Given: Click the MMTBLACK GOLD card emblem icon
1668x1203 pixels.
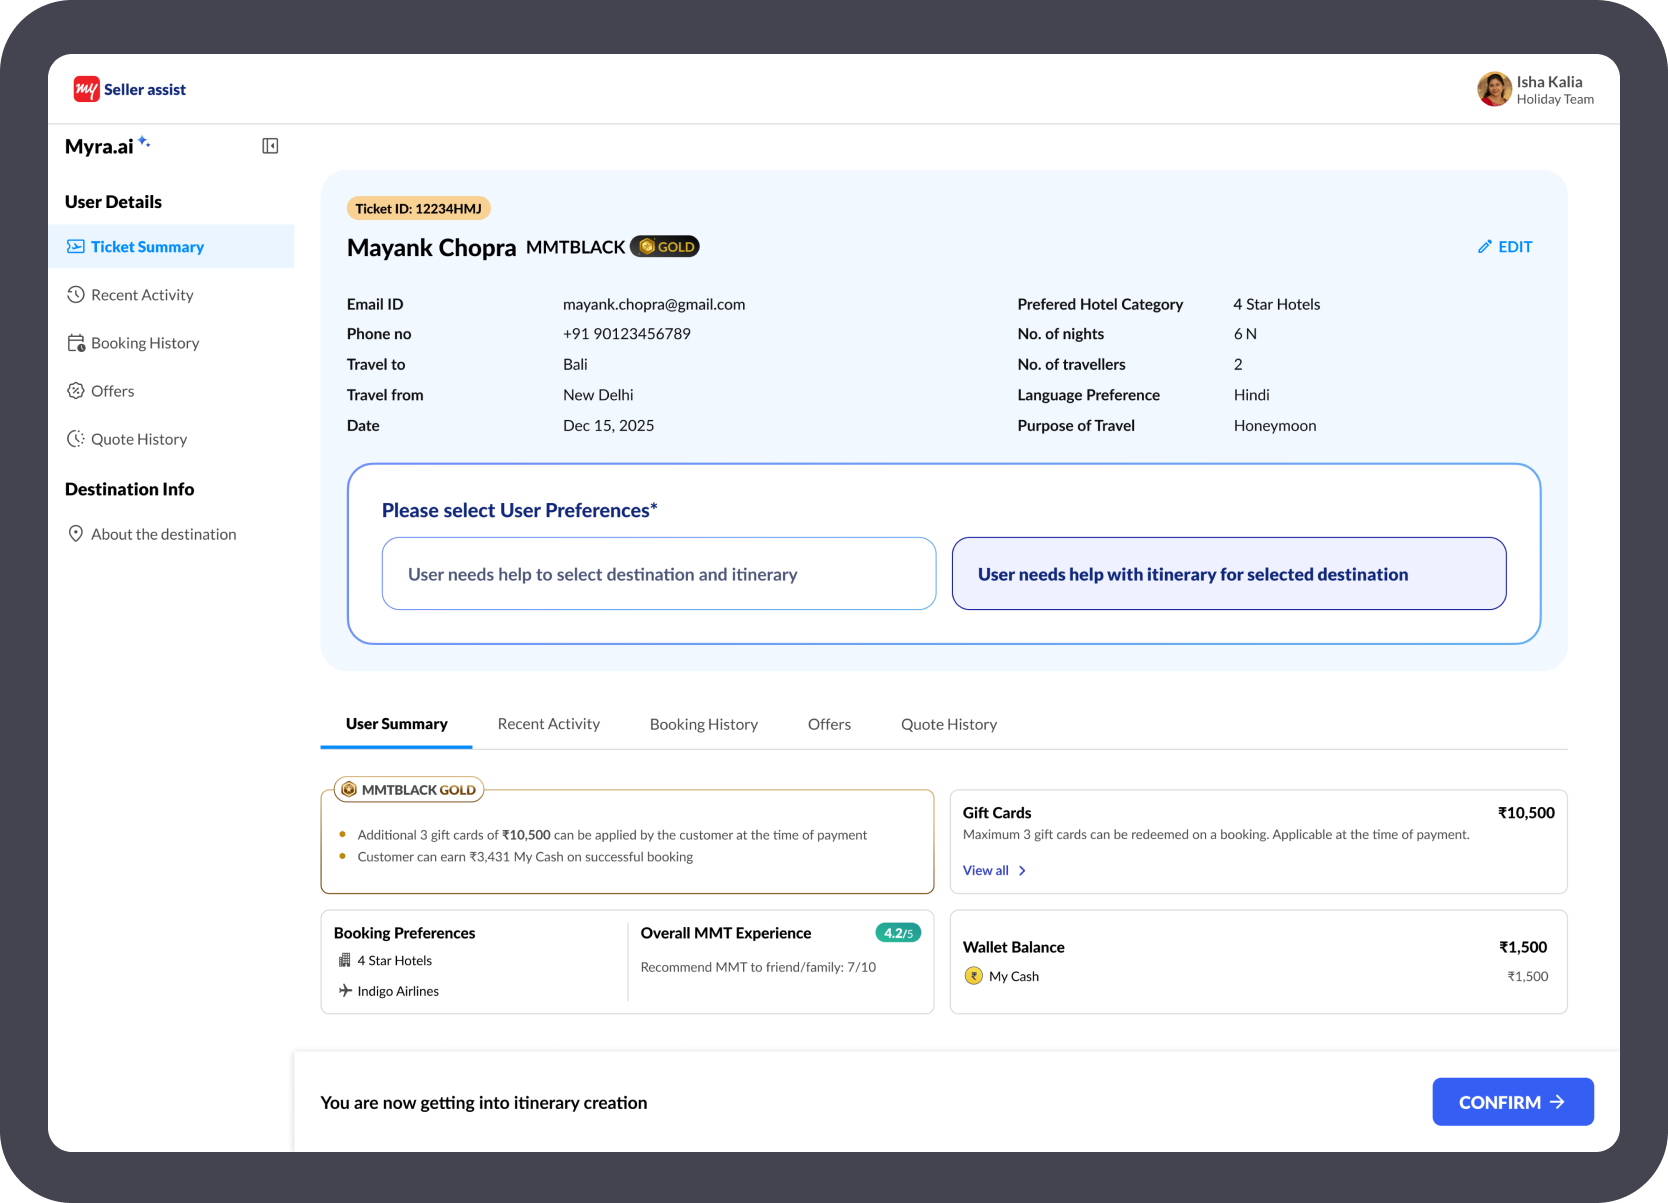Looking at the screenshot, I should [x=349, y=790].
